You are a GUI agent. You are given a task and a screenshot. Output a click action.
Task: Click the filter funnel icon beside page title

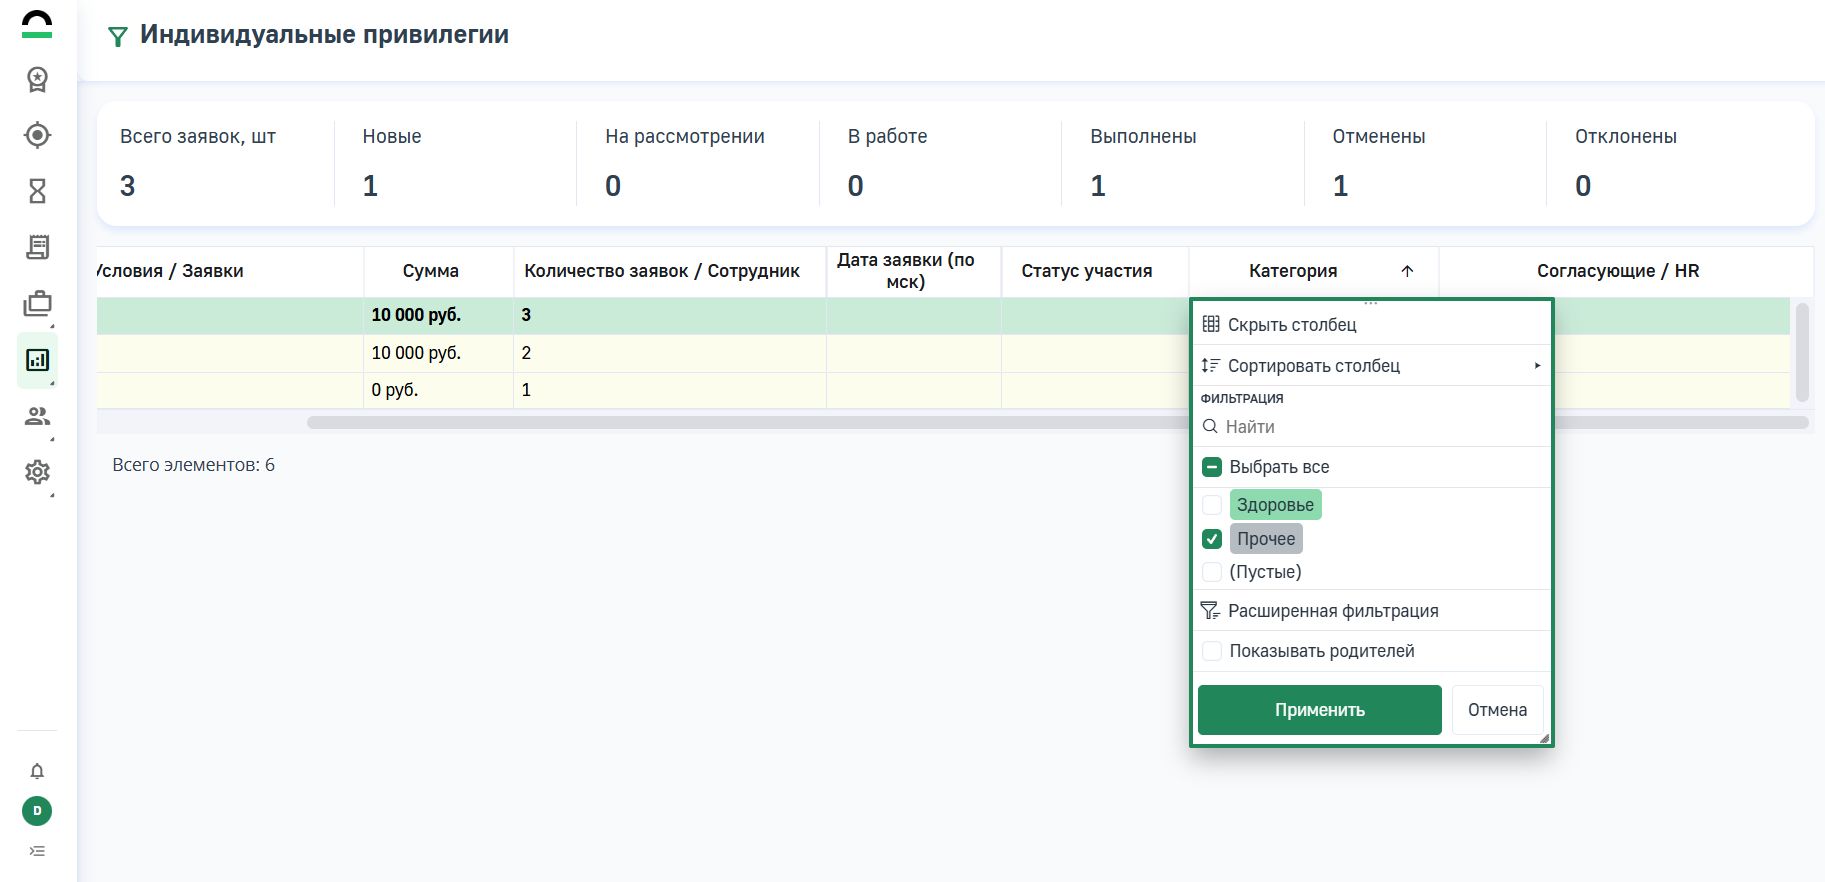pos(118,37)
